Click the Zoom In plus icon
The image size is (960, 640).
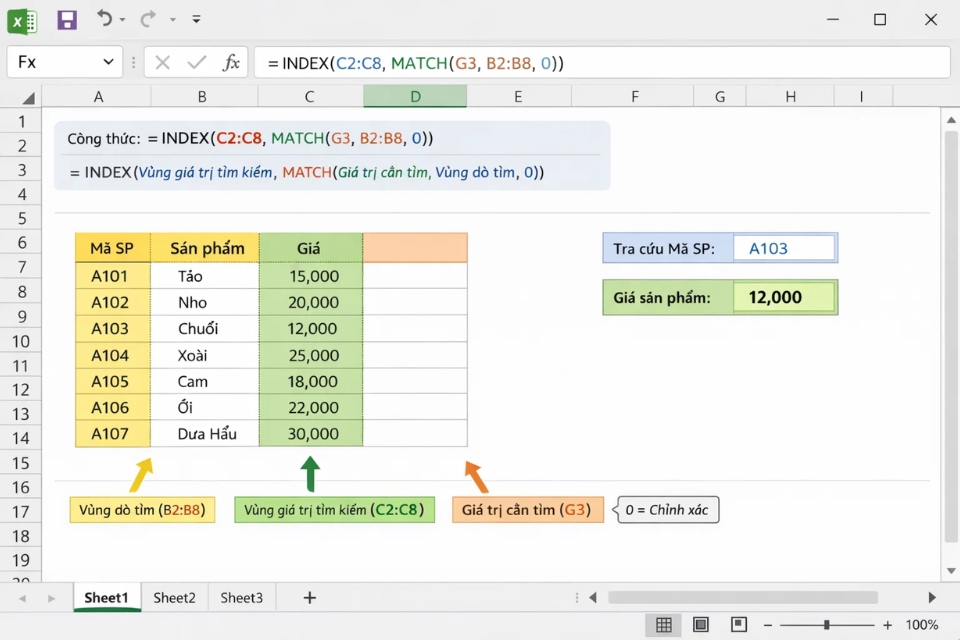tap(886, 624)
